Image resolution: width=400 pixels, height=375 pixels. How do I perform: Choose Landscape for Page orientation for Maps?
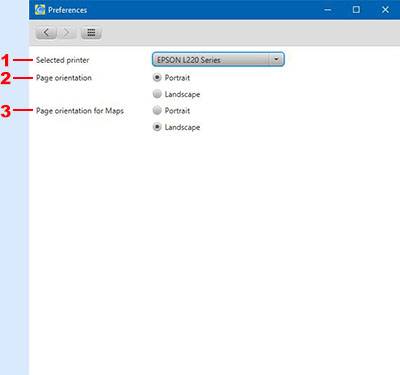pos(157,127)
